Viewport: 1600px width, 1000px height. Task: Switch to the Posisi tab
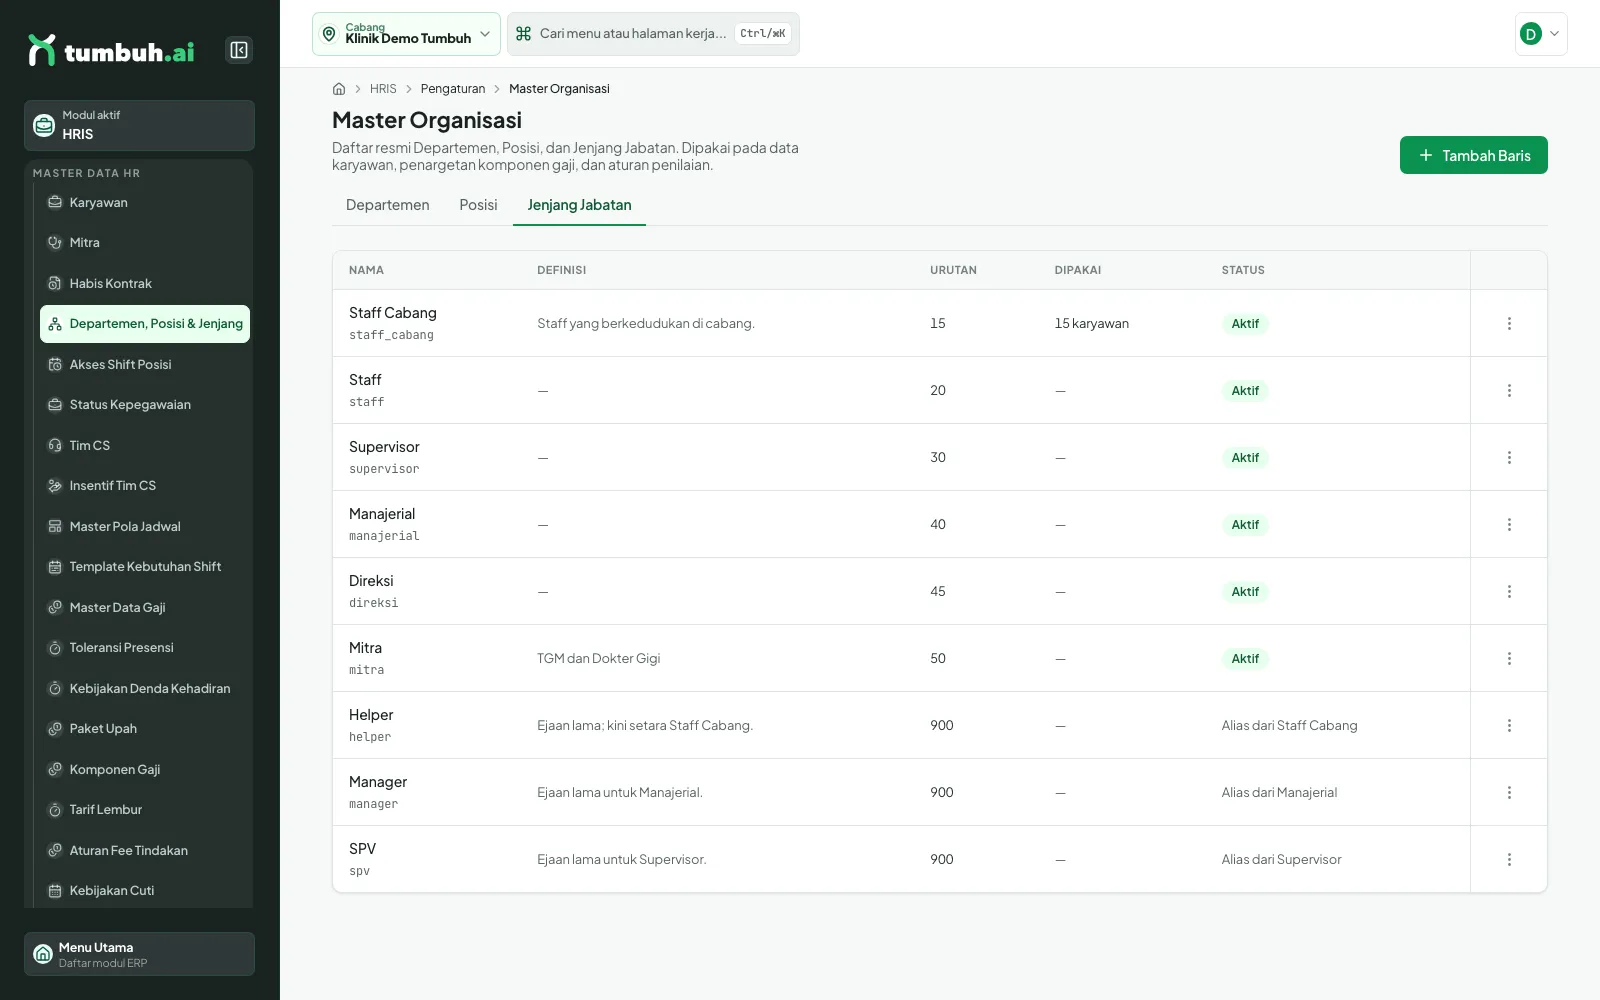(478, 205)
